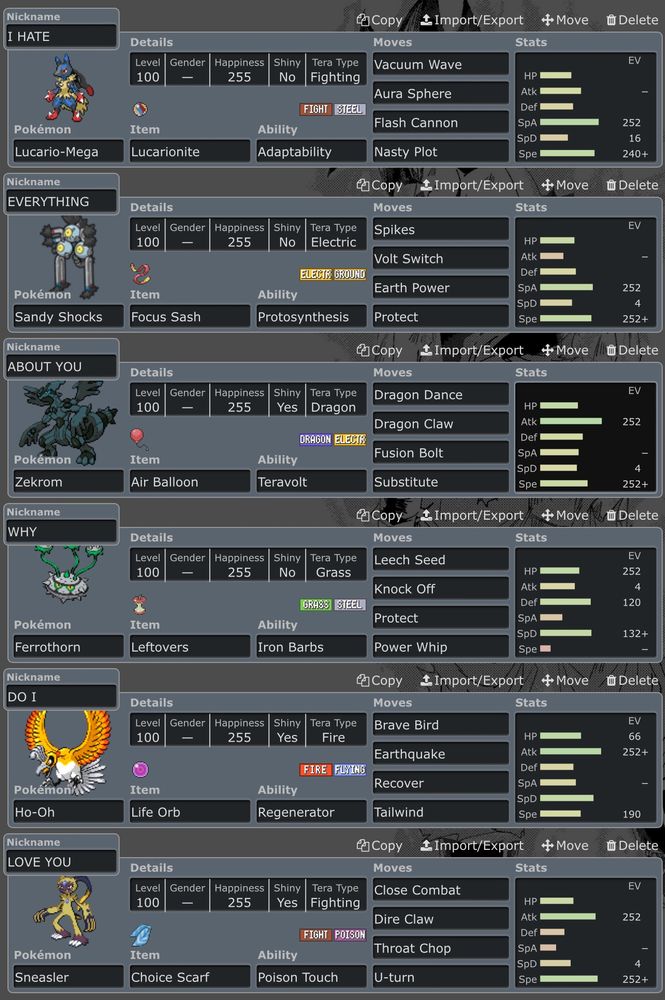Image resolution: width=665 pixels, height=1000 pixels.
Task: Click the Ho-Oh sprite image
Action: coord(68,751)
